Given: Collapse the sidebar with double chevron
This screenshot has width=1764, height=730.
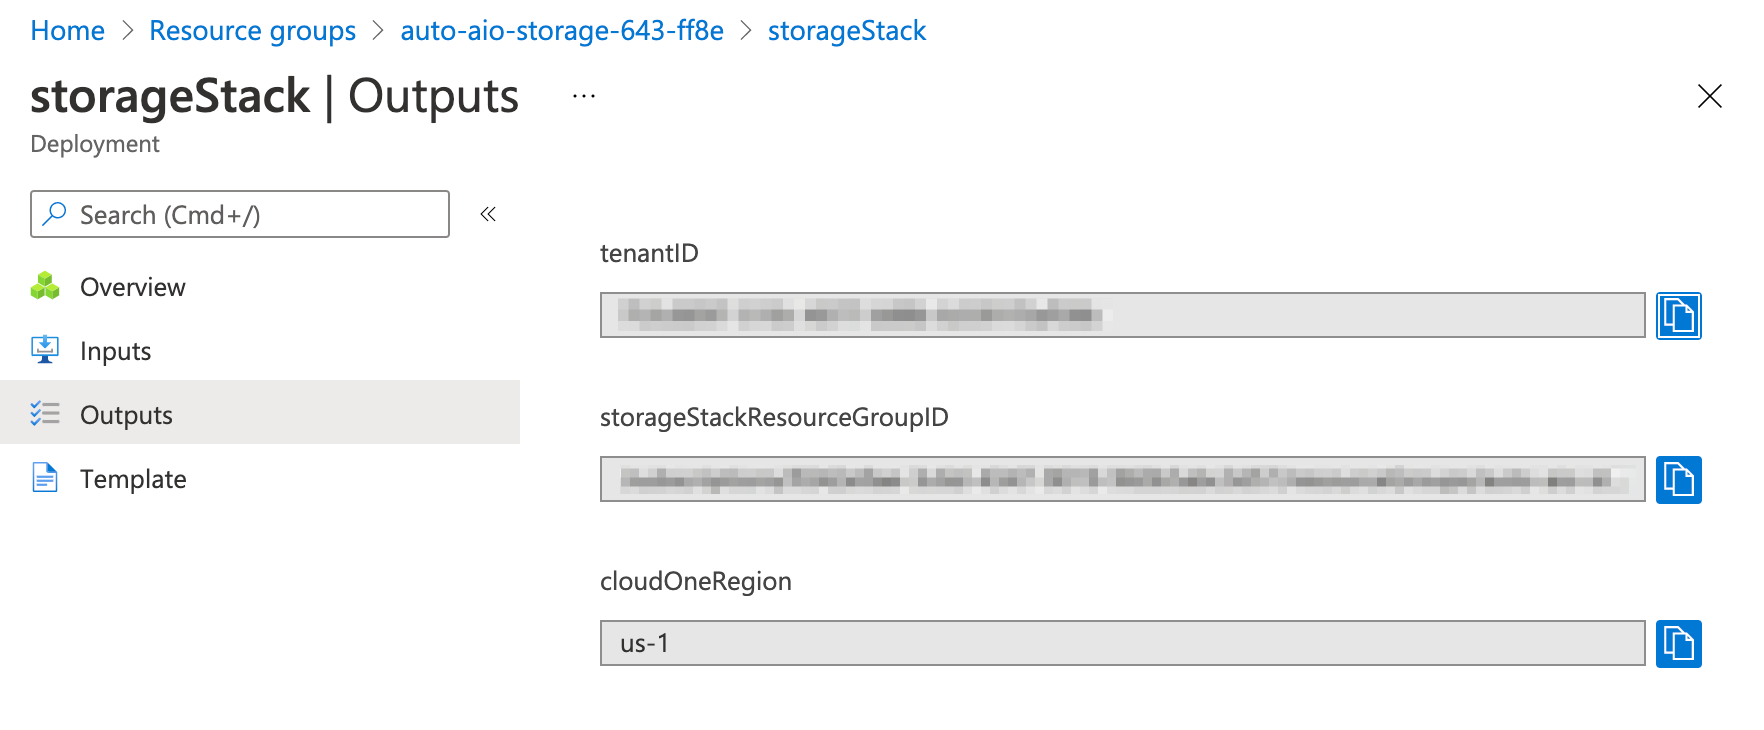Looking at the screenshot, I should point(488,214).
